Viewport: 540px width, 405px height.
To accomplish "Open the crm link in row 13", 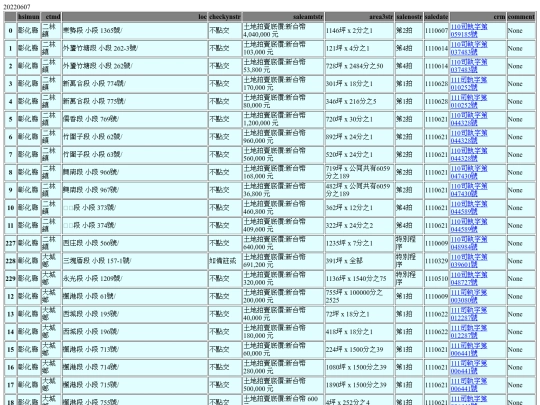I will (469, 314).
